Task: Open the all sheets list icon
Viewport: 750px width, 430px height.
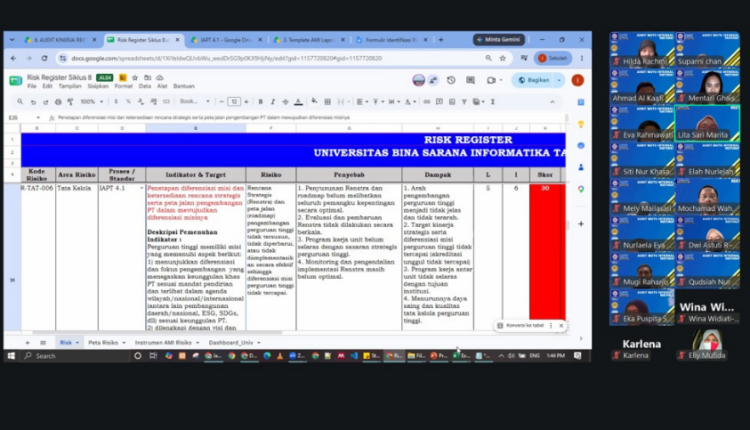Action: (43, 342)
